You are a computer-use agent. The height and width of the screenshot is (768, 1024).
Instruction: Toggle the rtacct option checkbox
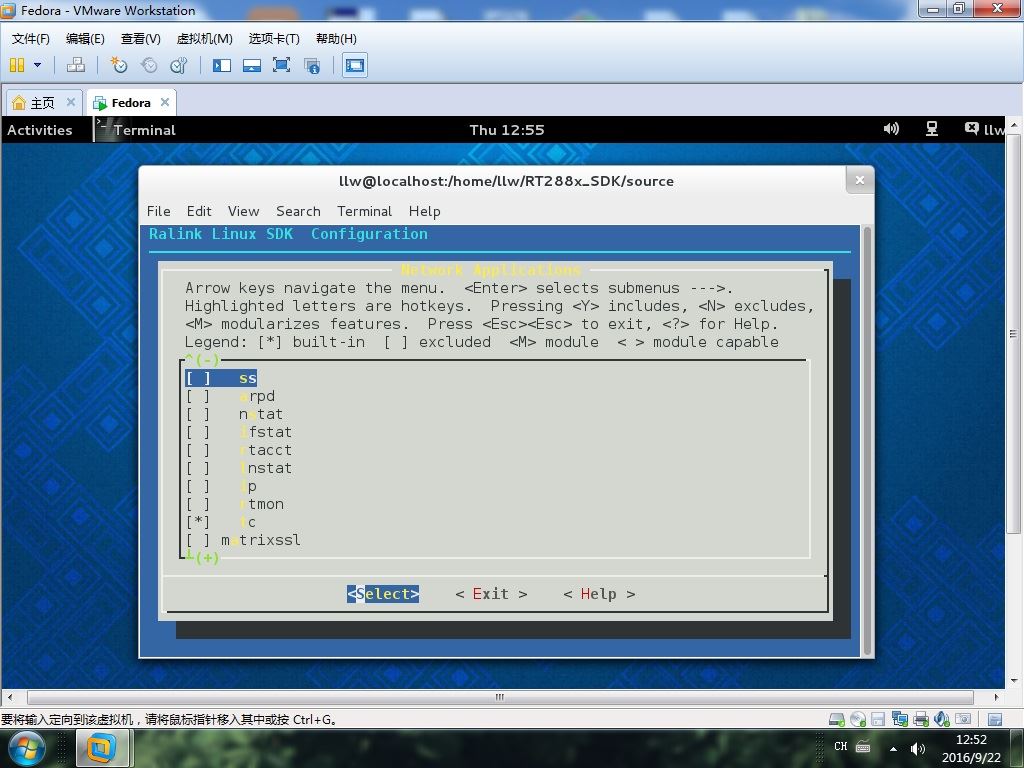(x=199, y=450)
